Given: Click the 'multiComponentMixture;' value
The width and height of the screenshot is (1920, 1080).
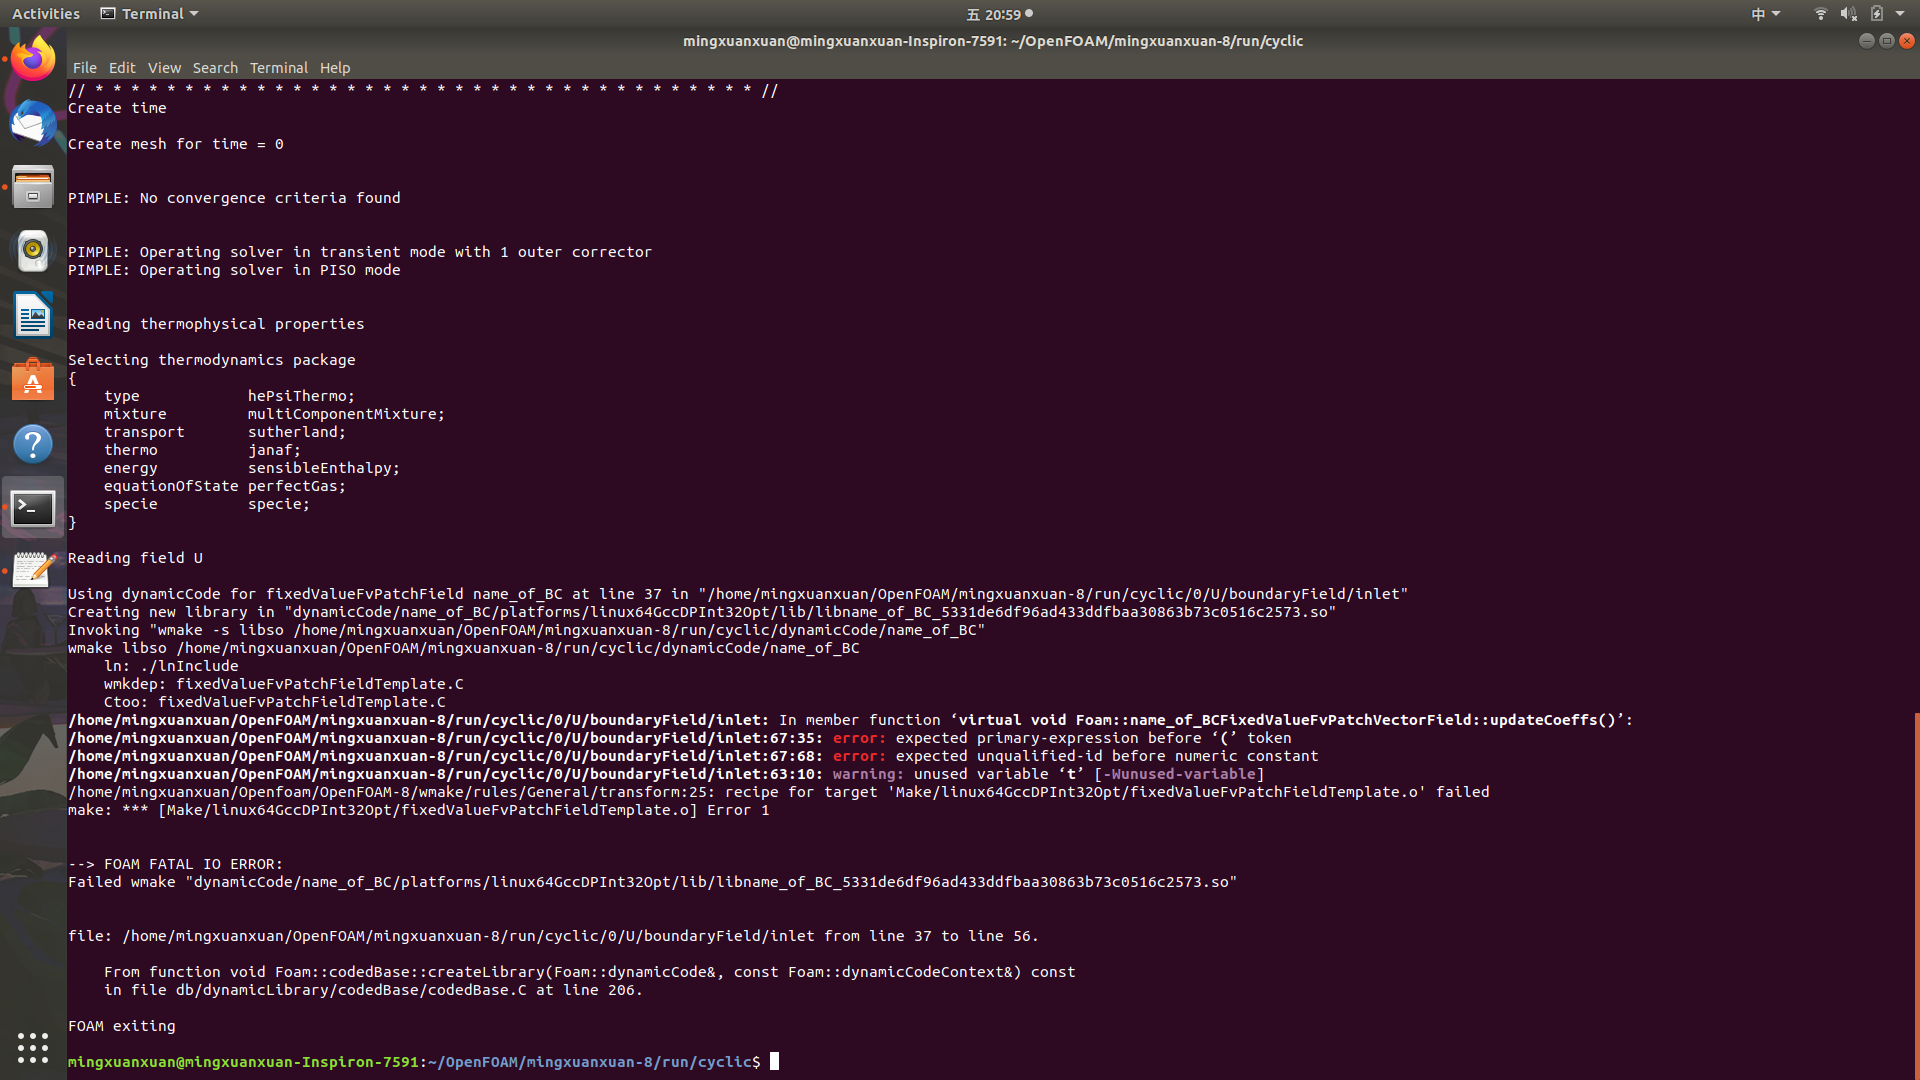Looking at the screenshot, I should coord(346,414).
